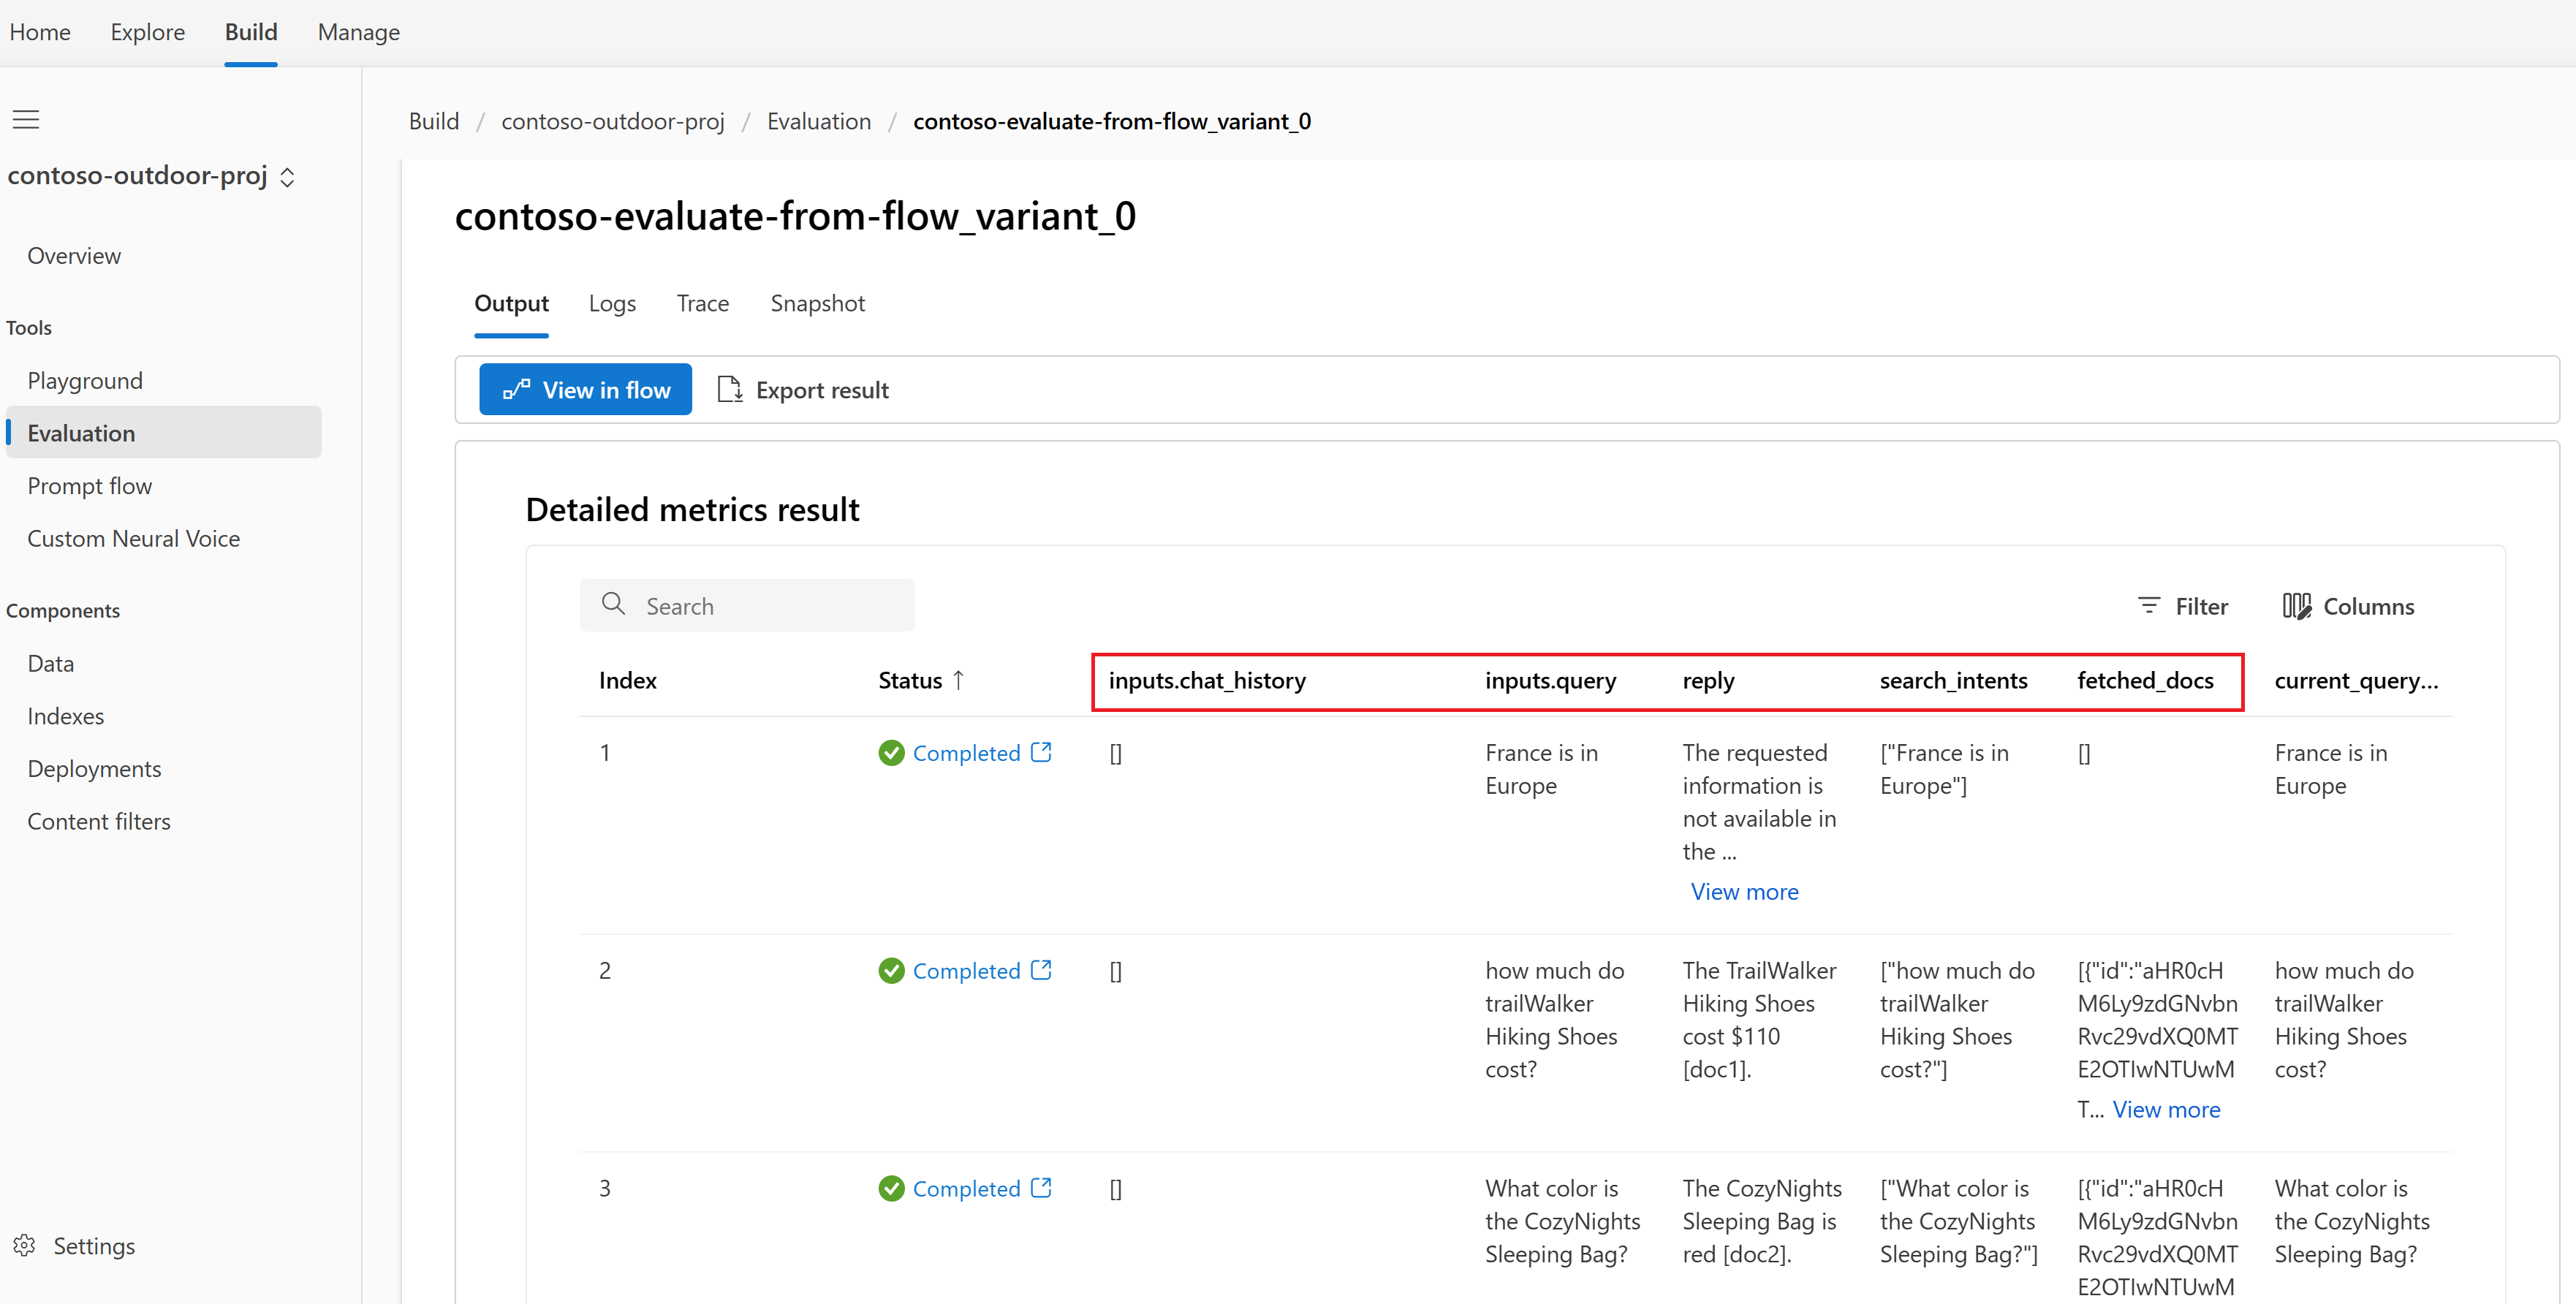Viewport: 2576px width, 1304px height.
Task: Toggle the hamburger navigation menu
Action: click(x=26, y=120)
